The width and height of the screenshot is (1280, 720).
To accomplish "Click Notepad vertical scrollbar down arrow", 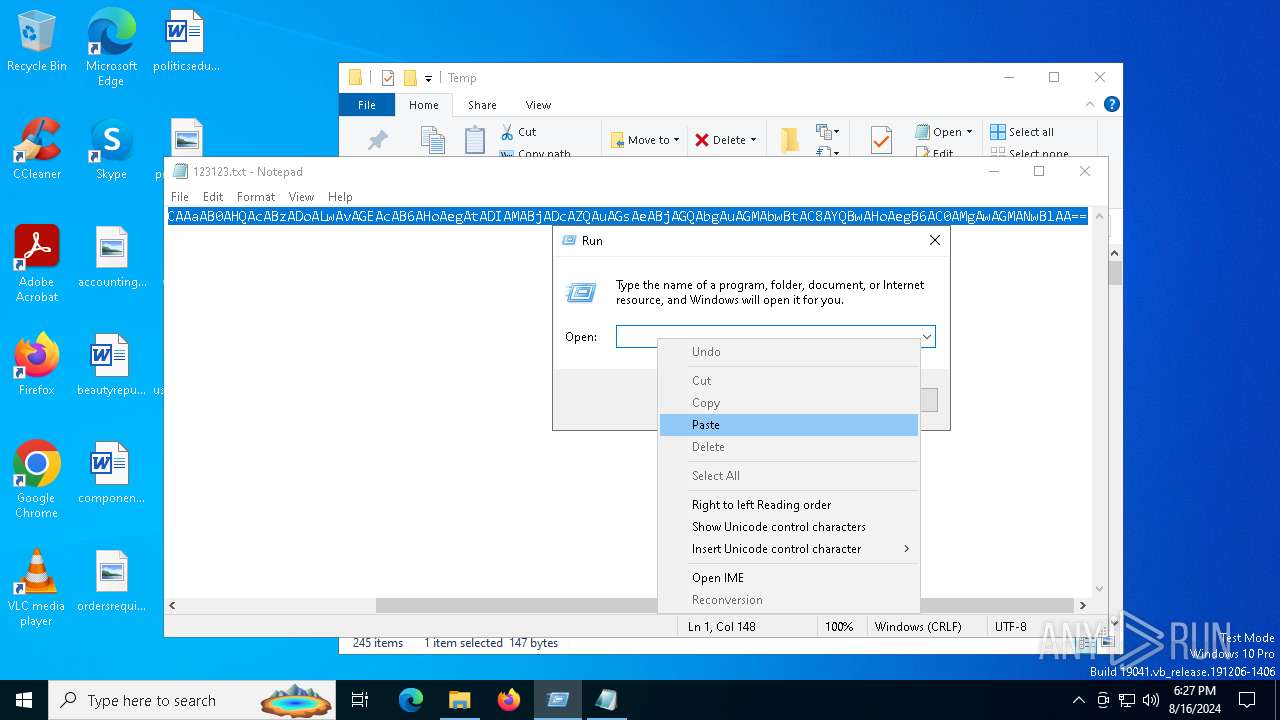I will click(1100, 589).
